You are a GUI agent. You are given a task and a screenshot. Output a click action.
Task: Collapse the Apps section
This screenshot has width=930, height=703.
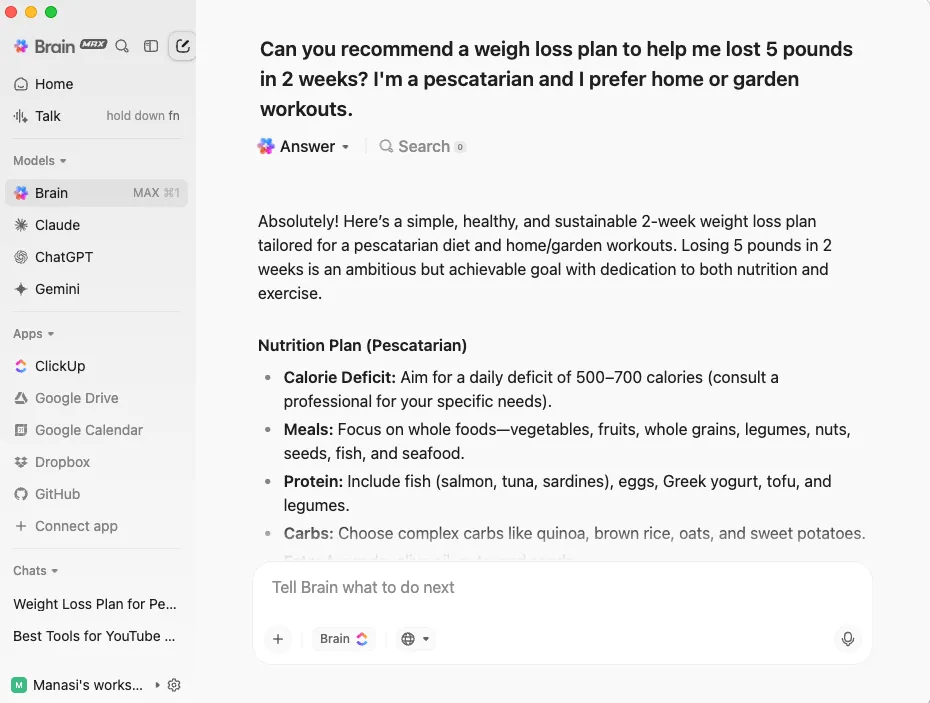point(34,334)
